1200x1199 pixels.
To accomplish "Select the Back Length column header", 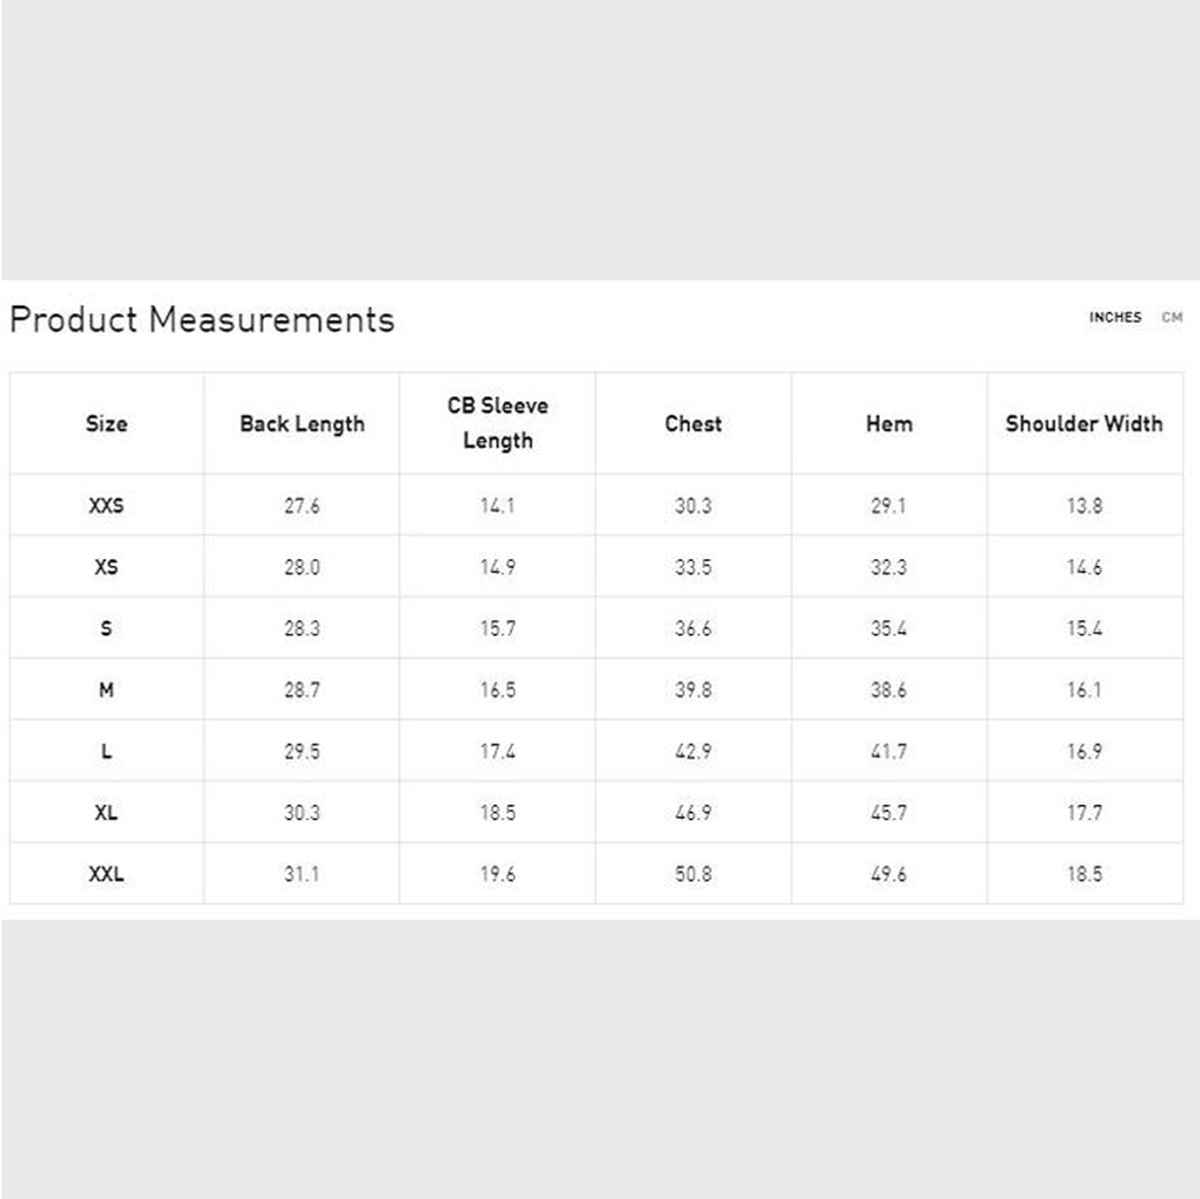I will (302, 424).
